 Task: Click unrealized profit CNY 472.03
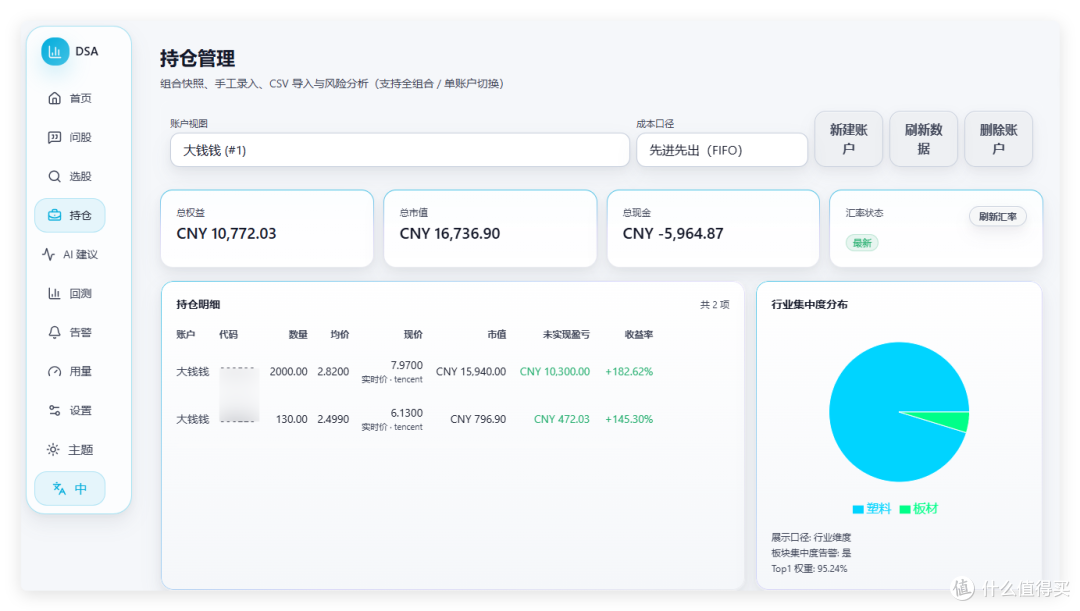click(x=562, y=419)
